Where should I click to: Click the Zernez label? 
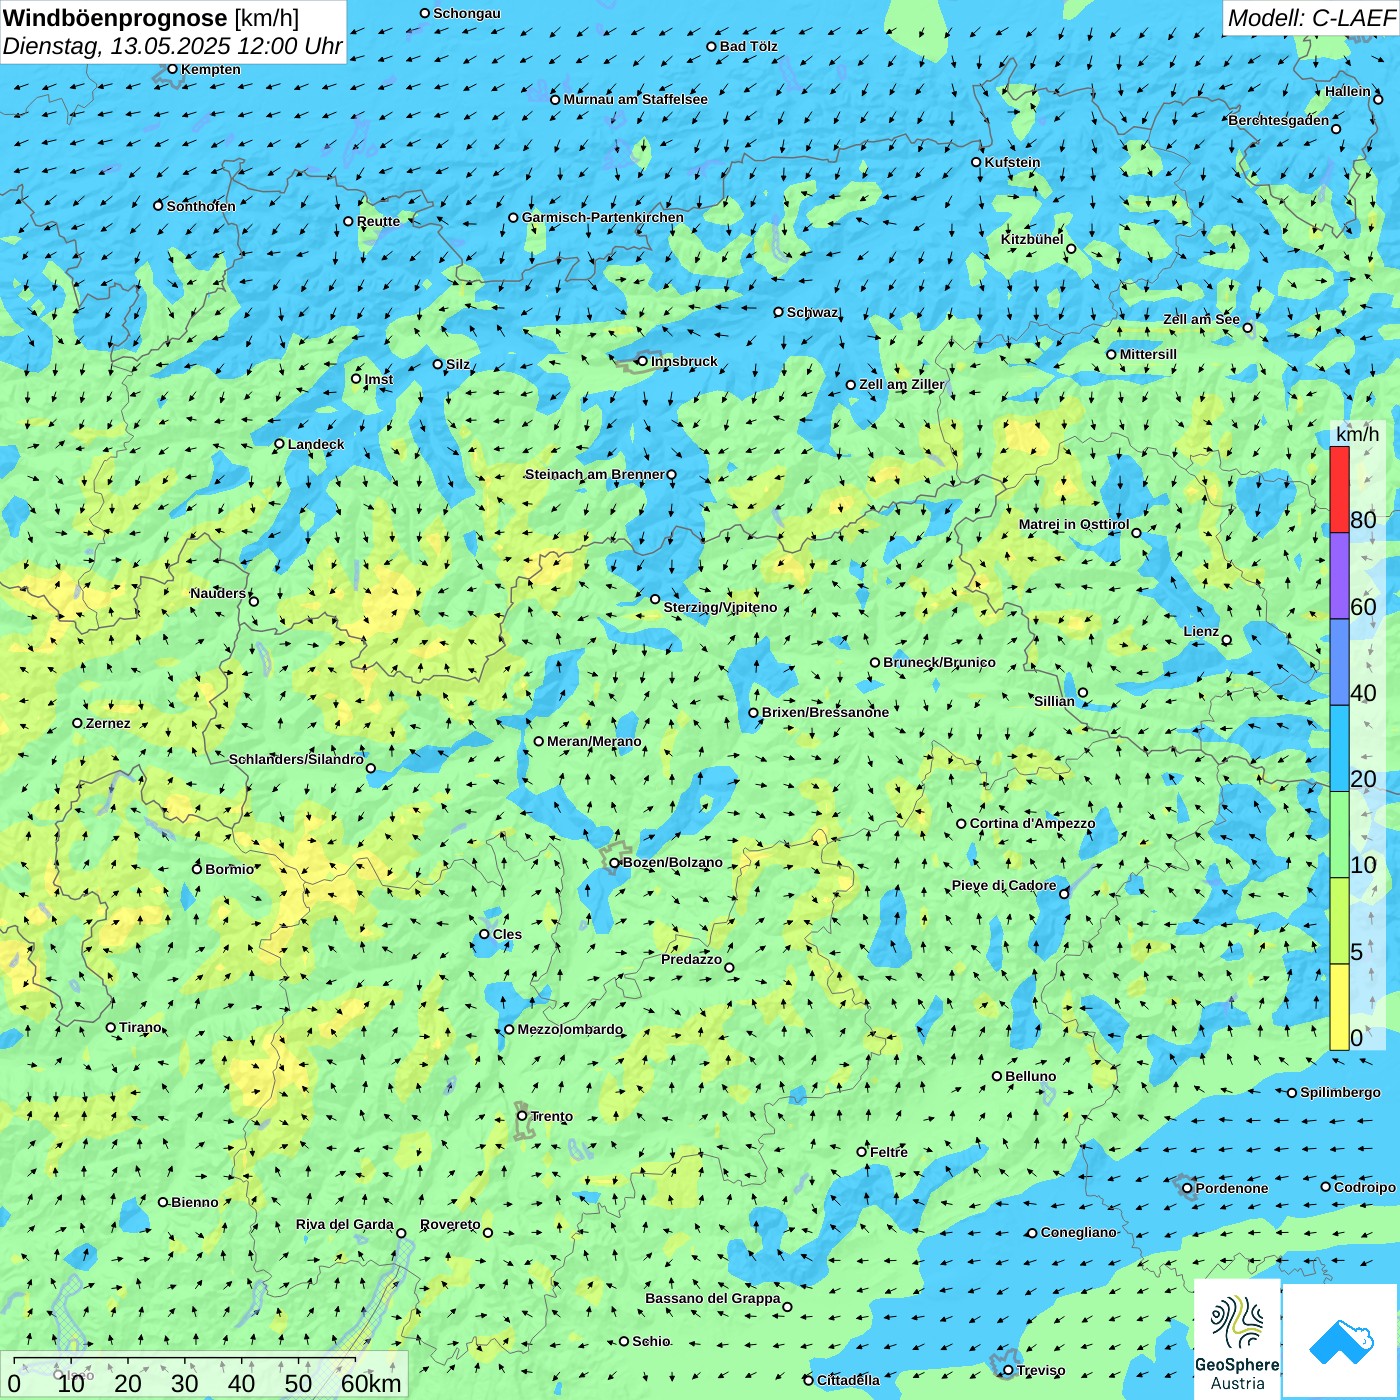coord(108,723)
